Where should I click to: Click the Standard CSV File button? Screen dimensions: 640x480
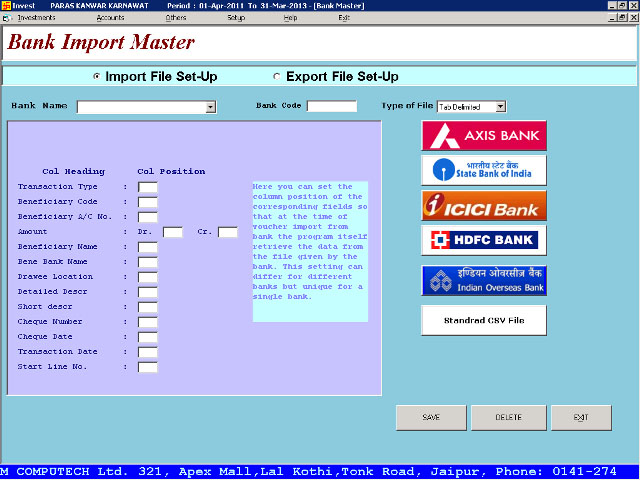click(x=484, y=320)
